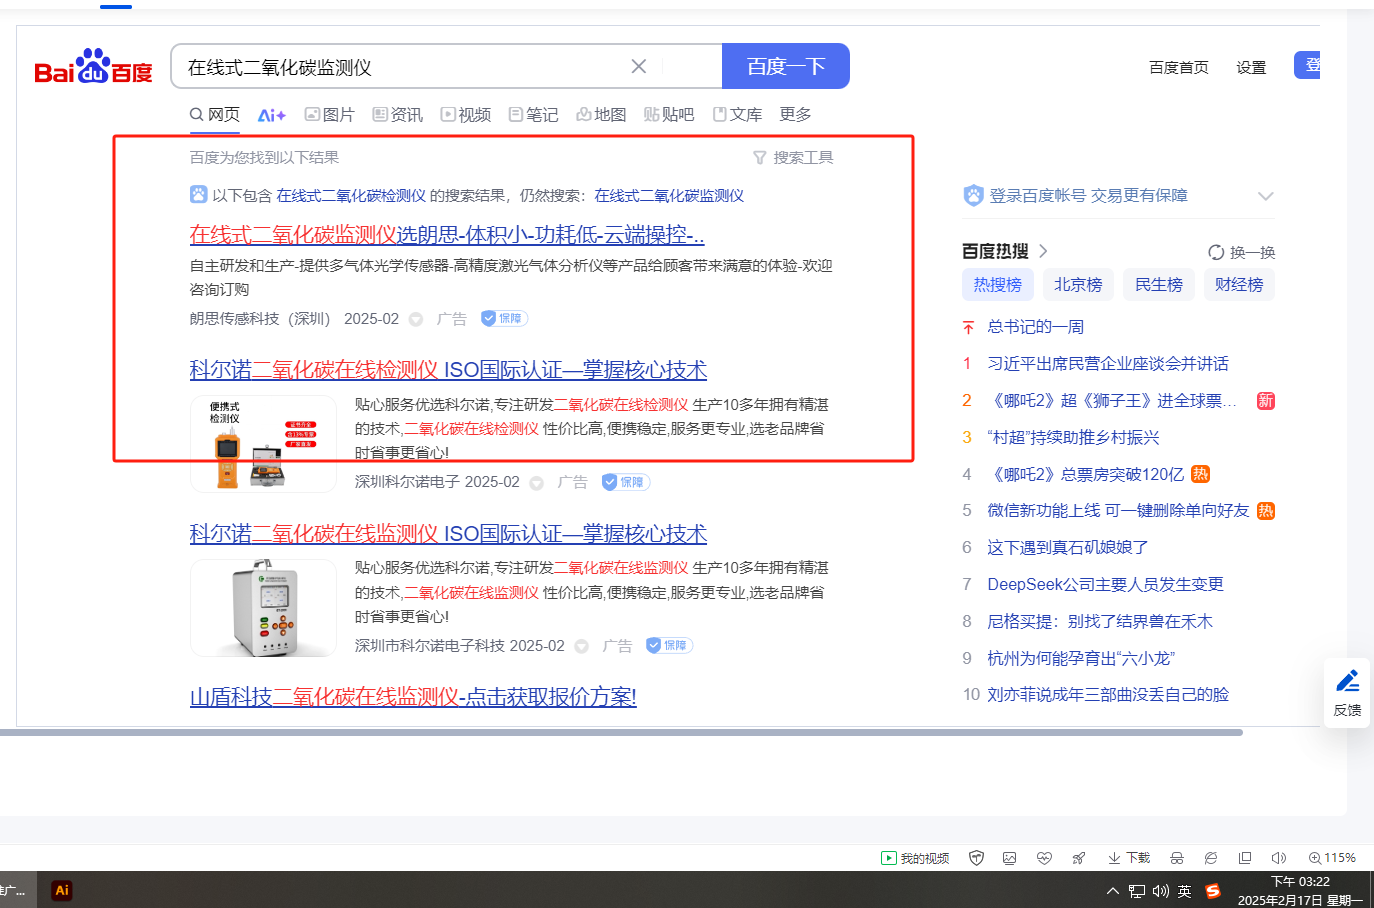Open the 反馈 feedback pencil icon
The height and width of the screenshot is (908, 1374).
click(x=1347, y=691)
